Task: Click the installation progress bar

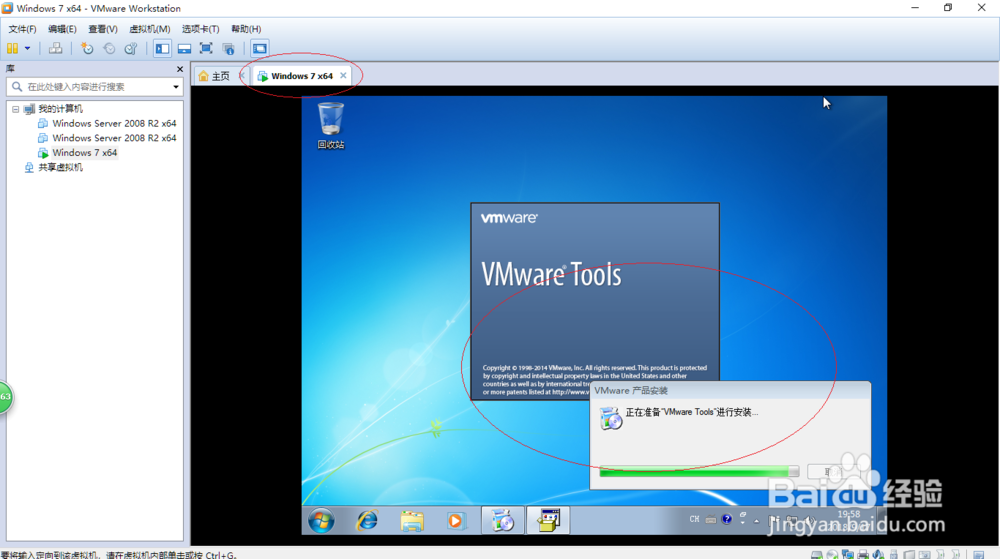Action: coord(699,472)
